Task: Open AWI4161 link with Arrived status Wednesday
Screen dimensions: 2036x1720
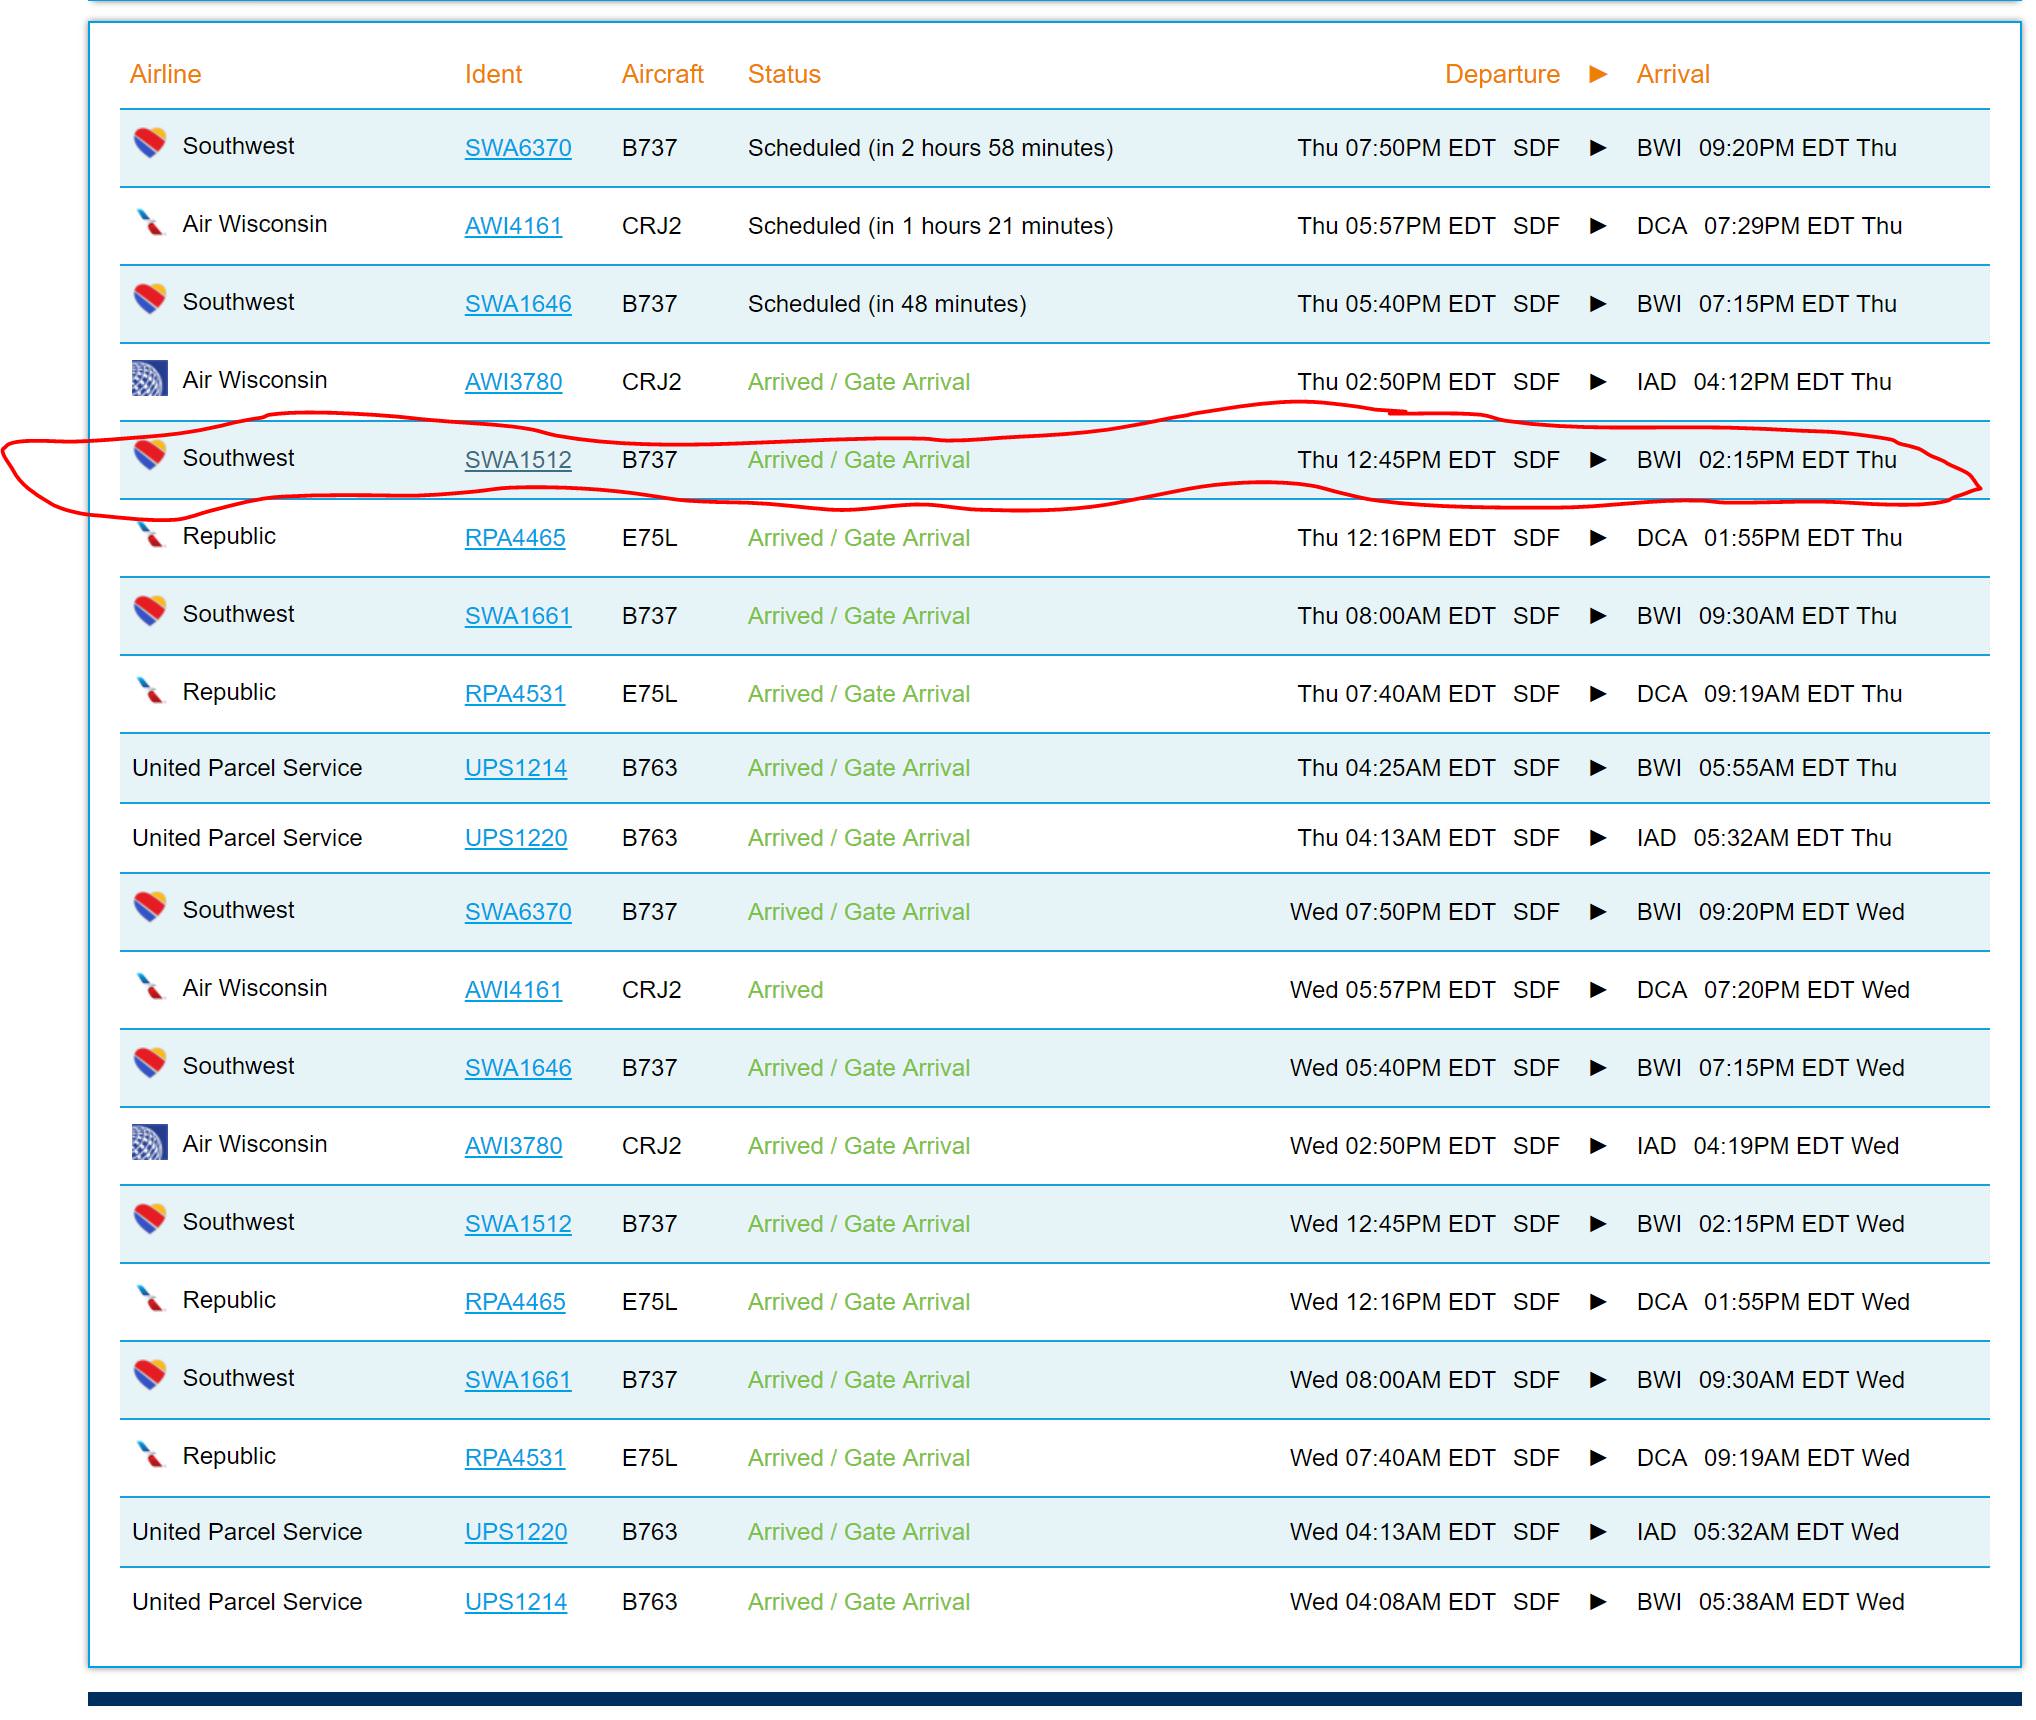Action: (513, 990)
